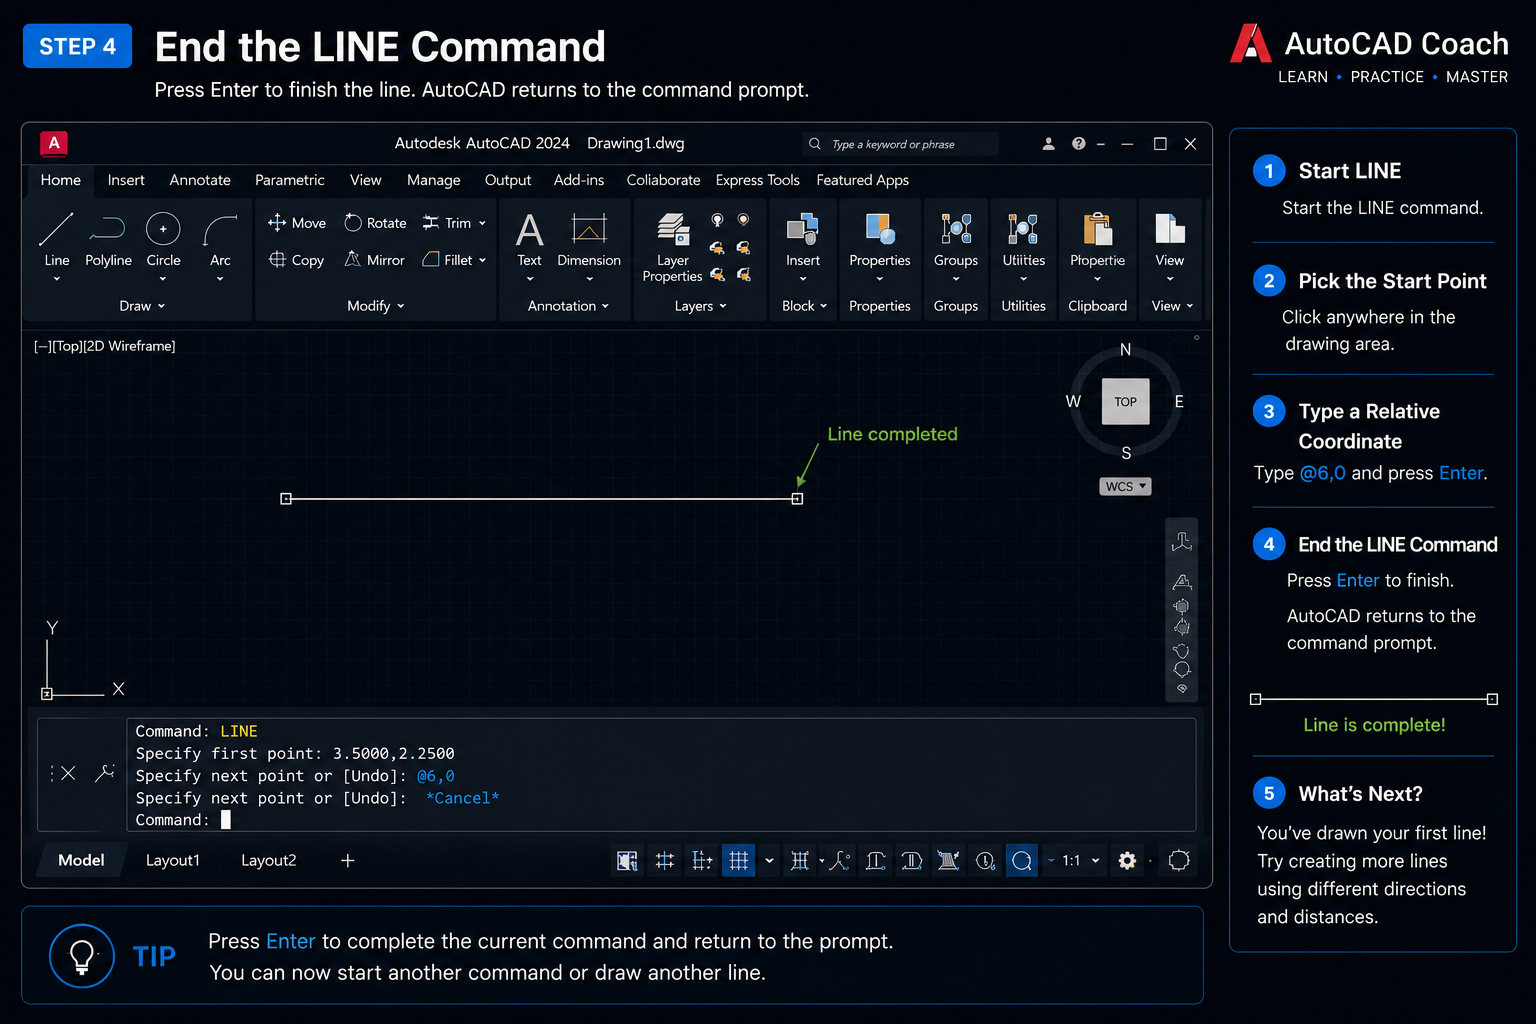Select the Polyline tool
Screen dimensions: 1536x1024
108,239
